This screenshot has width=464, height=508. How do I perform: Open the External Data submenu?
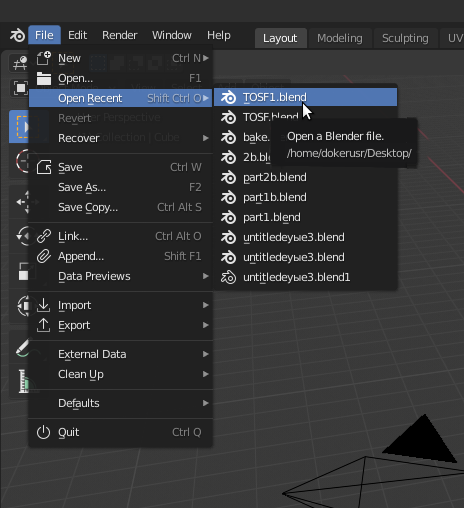(x=121, y=354)
